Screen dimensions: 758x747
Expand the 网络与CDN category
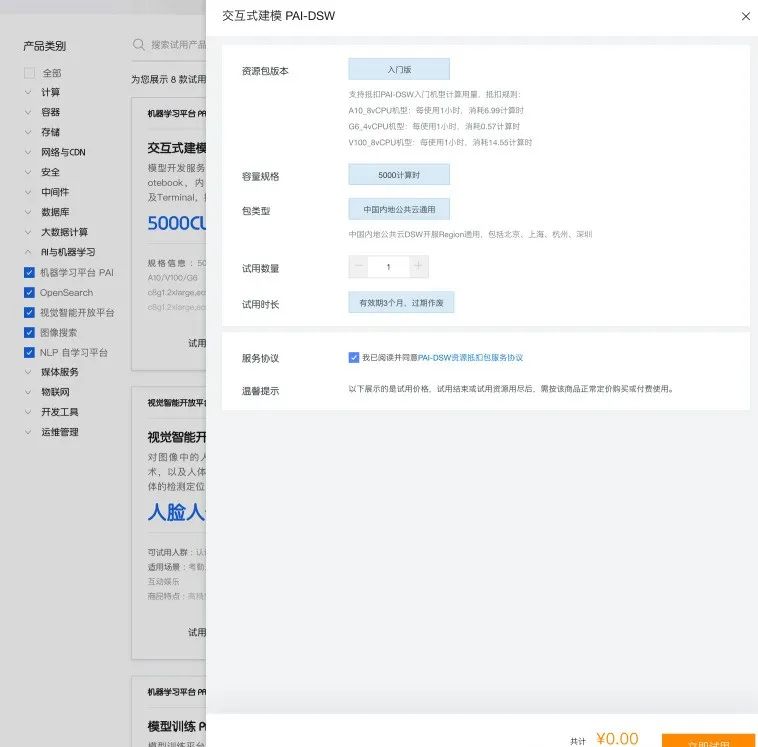pyautogui.click(x=28, y=152)
